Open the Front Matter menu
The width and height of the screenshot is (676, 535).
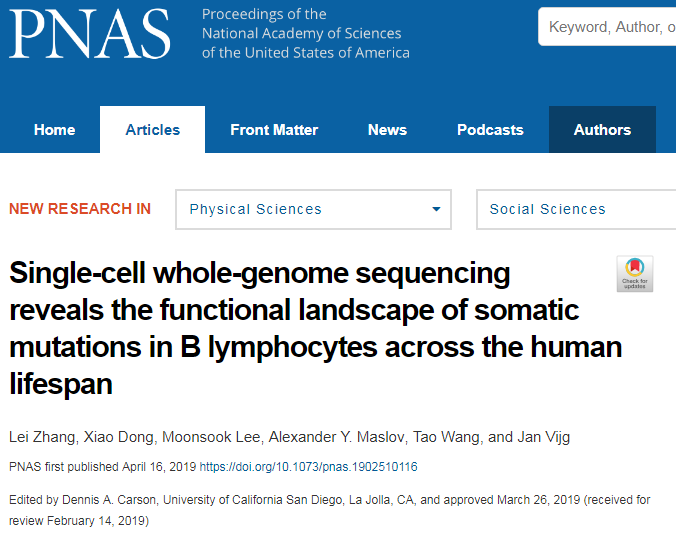click(x=274, y=130)
